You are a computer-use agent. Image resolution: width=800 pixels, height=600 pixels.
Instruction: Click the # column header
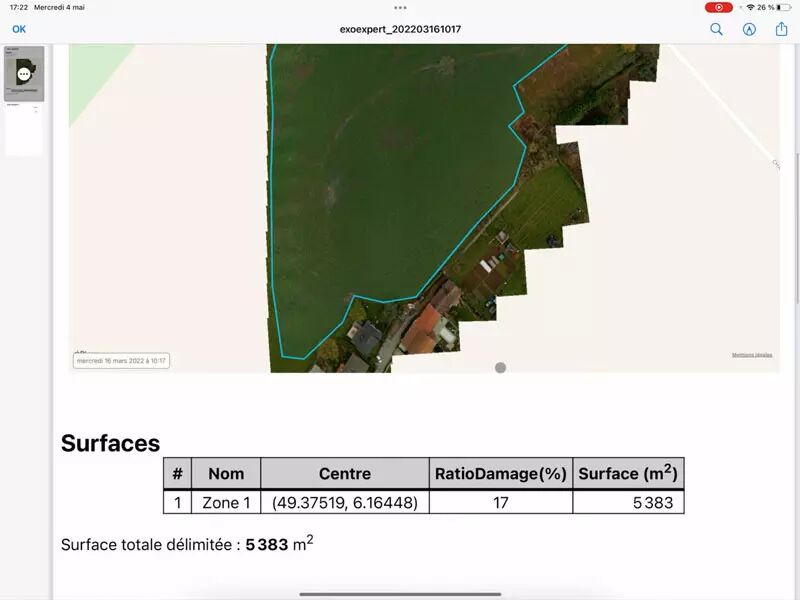[177, 473]
